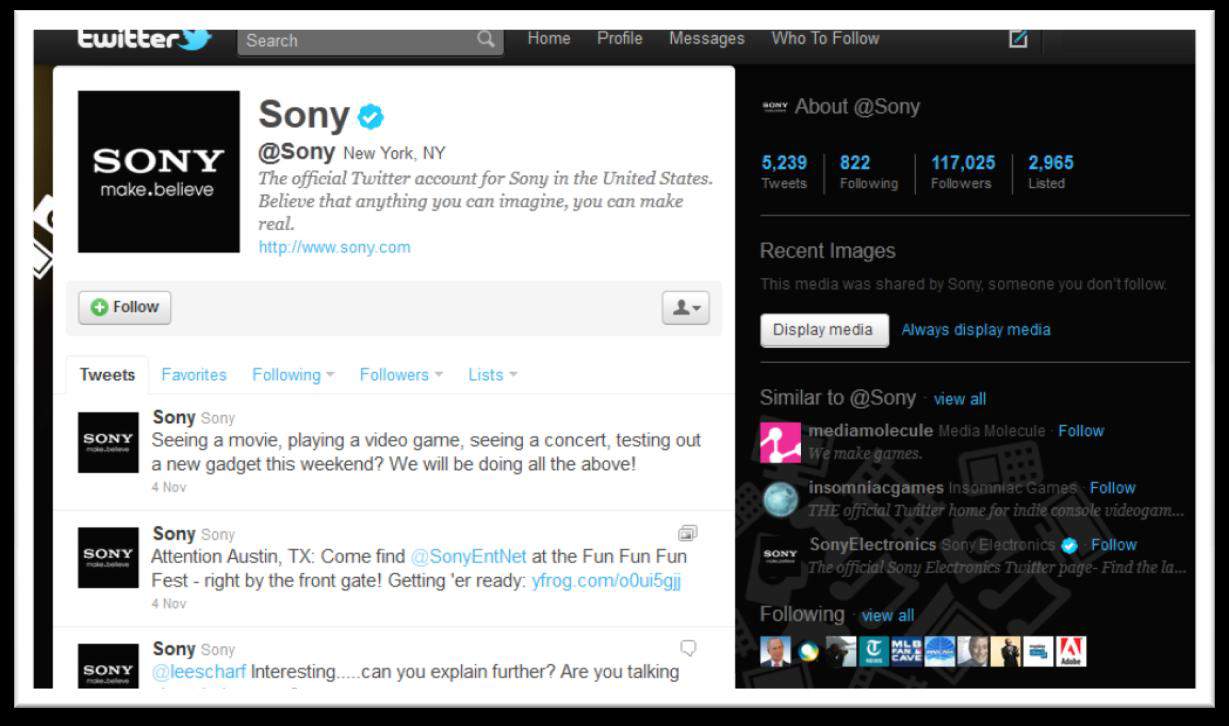Click the Display media button
This screenshot has height=726, width=1229.
[x=823, y=330]
